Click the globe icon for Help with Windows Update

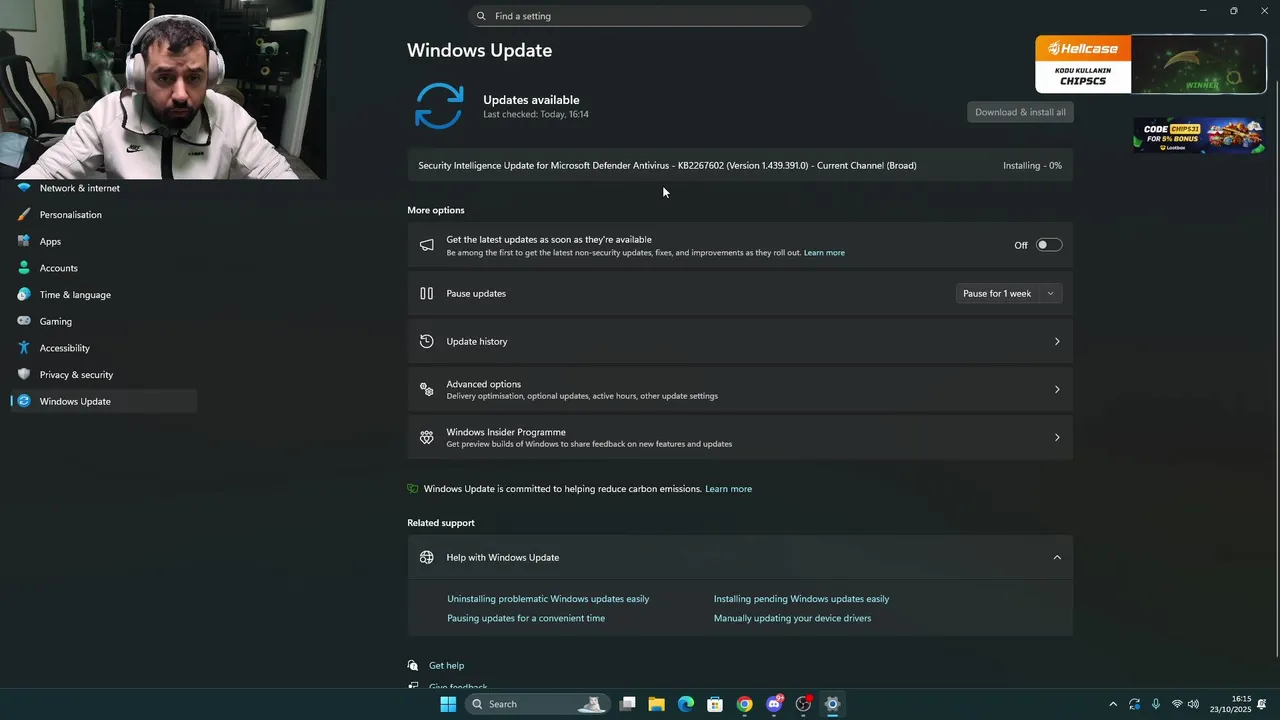[427, 557]
